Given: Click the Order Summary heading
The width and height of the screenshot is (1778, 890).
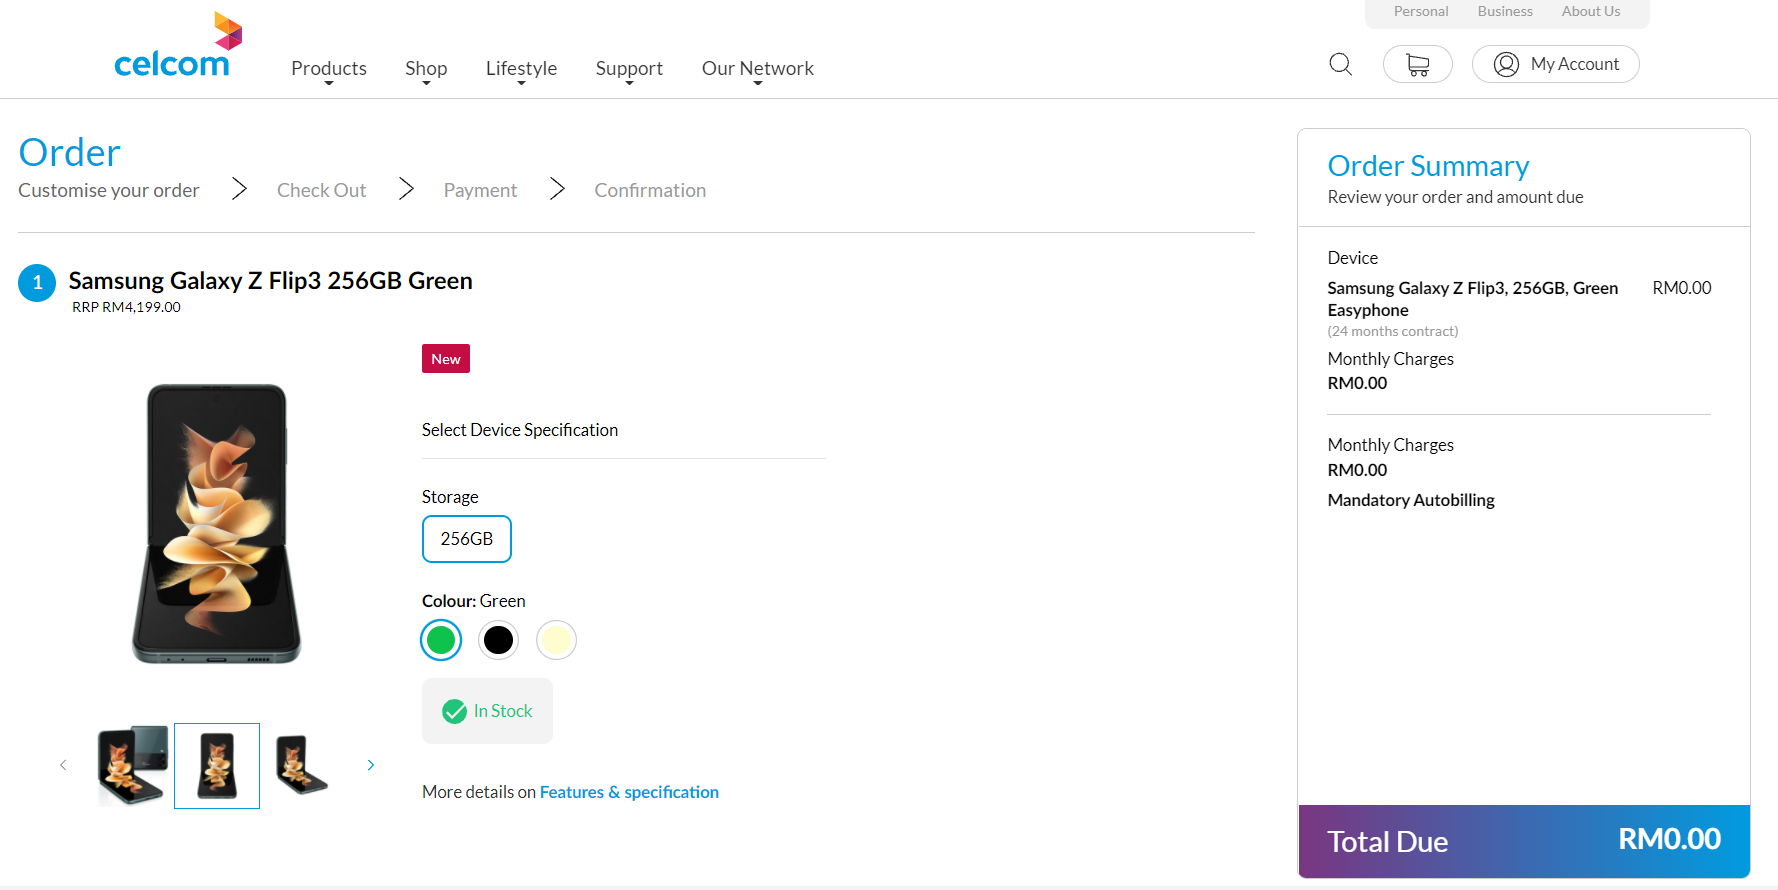Looking at the screenshot, I should click(1428, 166).
